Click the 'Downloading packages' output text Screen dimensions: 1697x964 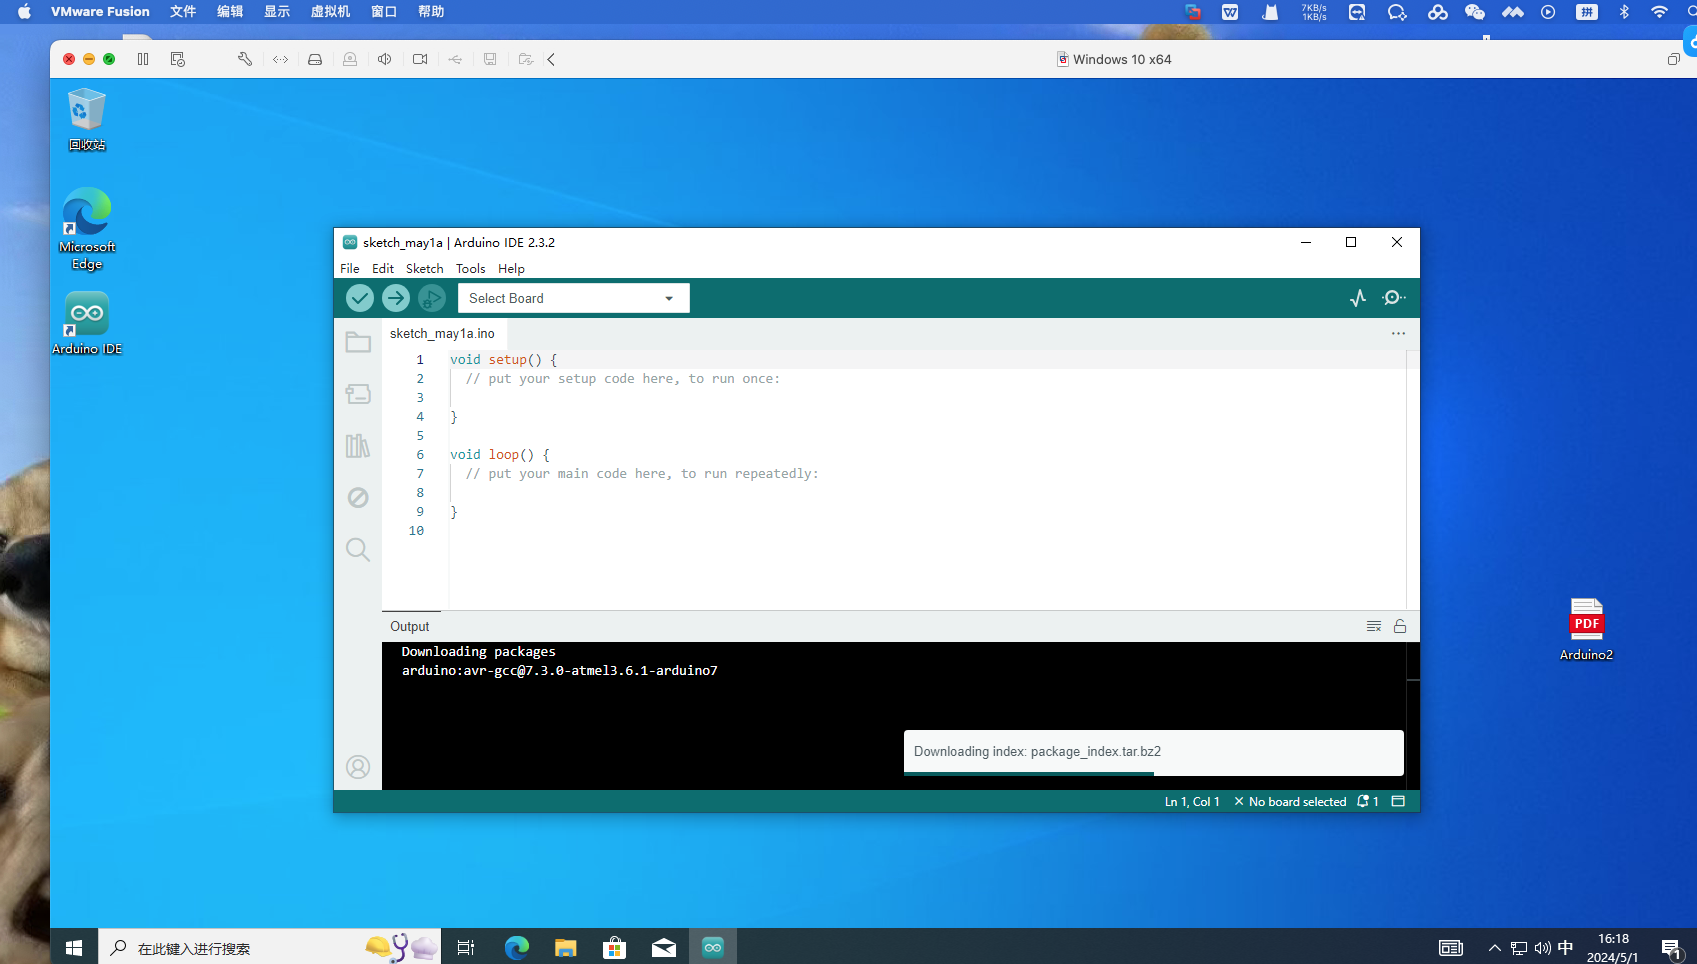pos(478,652)
